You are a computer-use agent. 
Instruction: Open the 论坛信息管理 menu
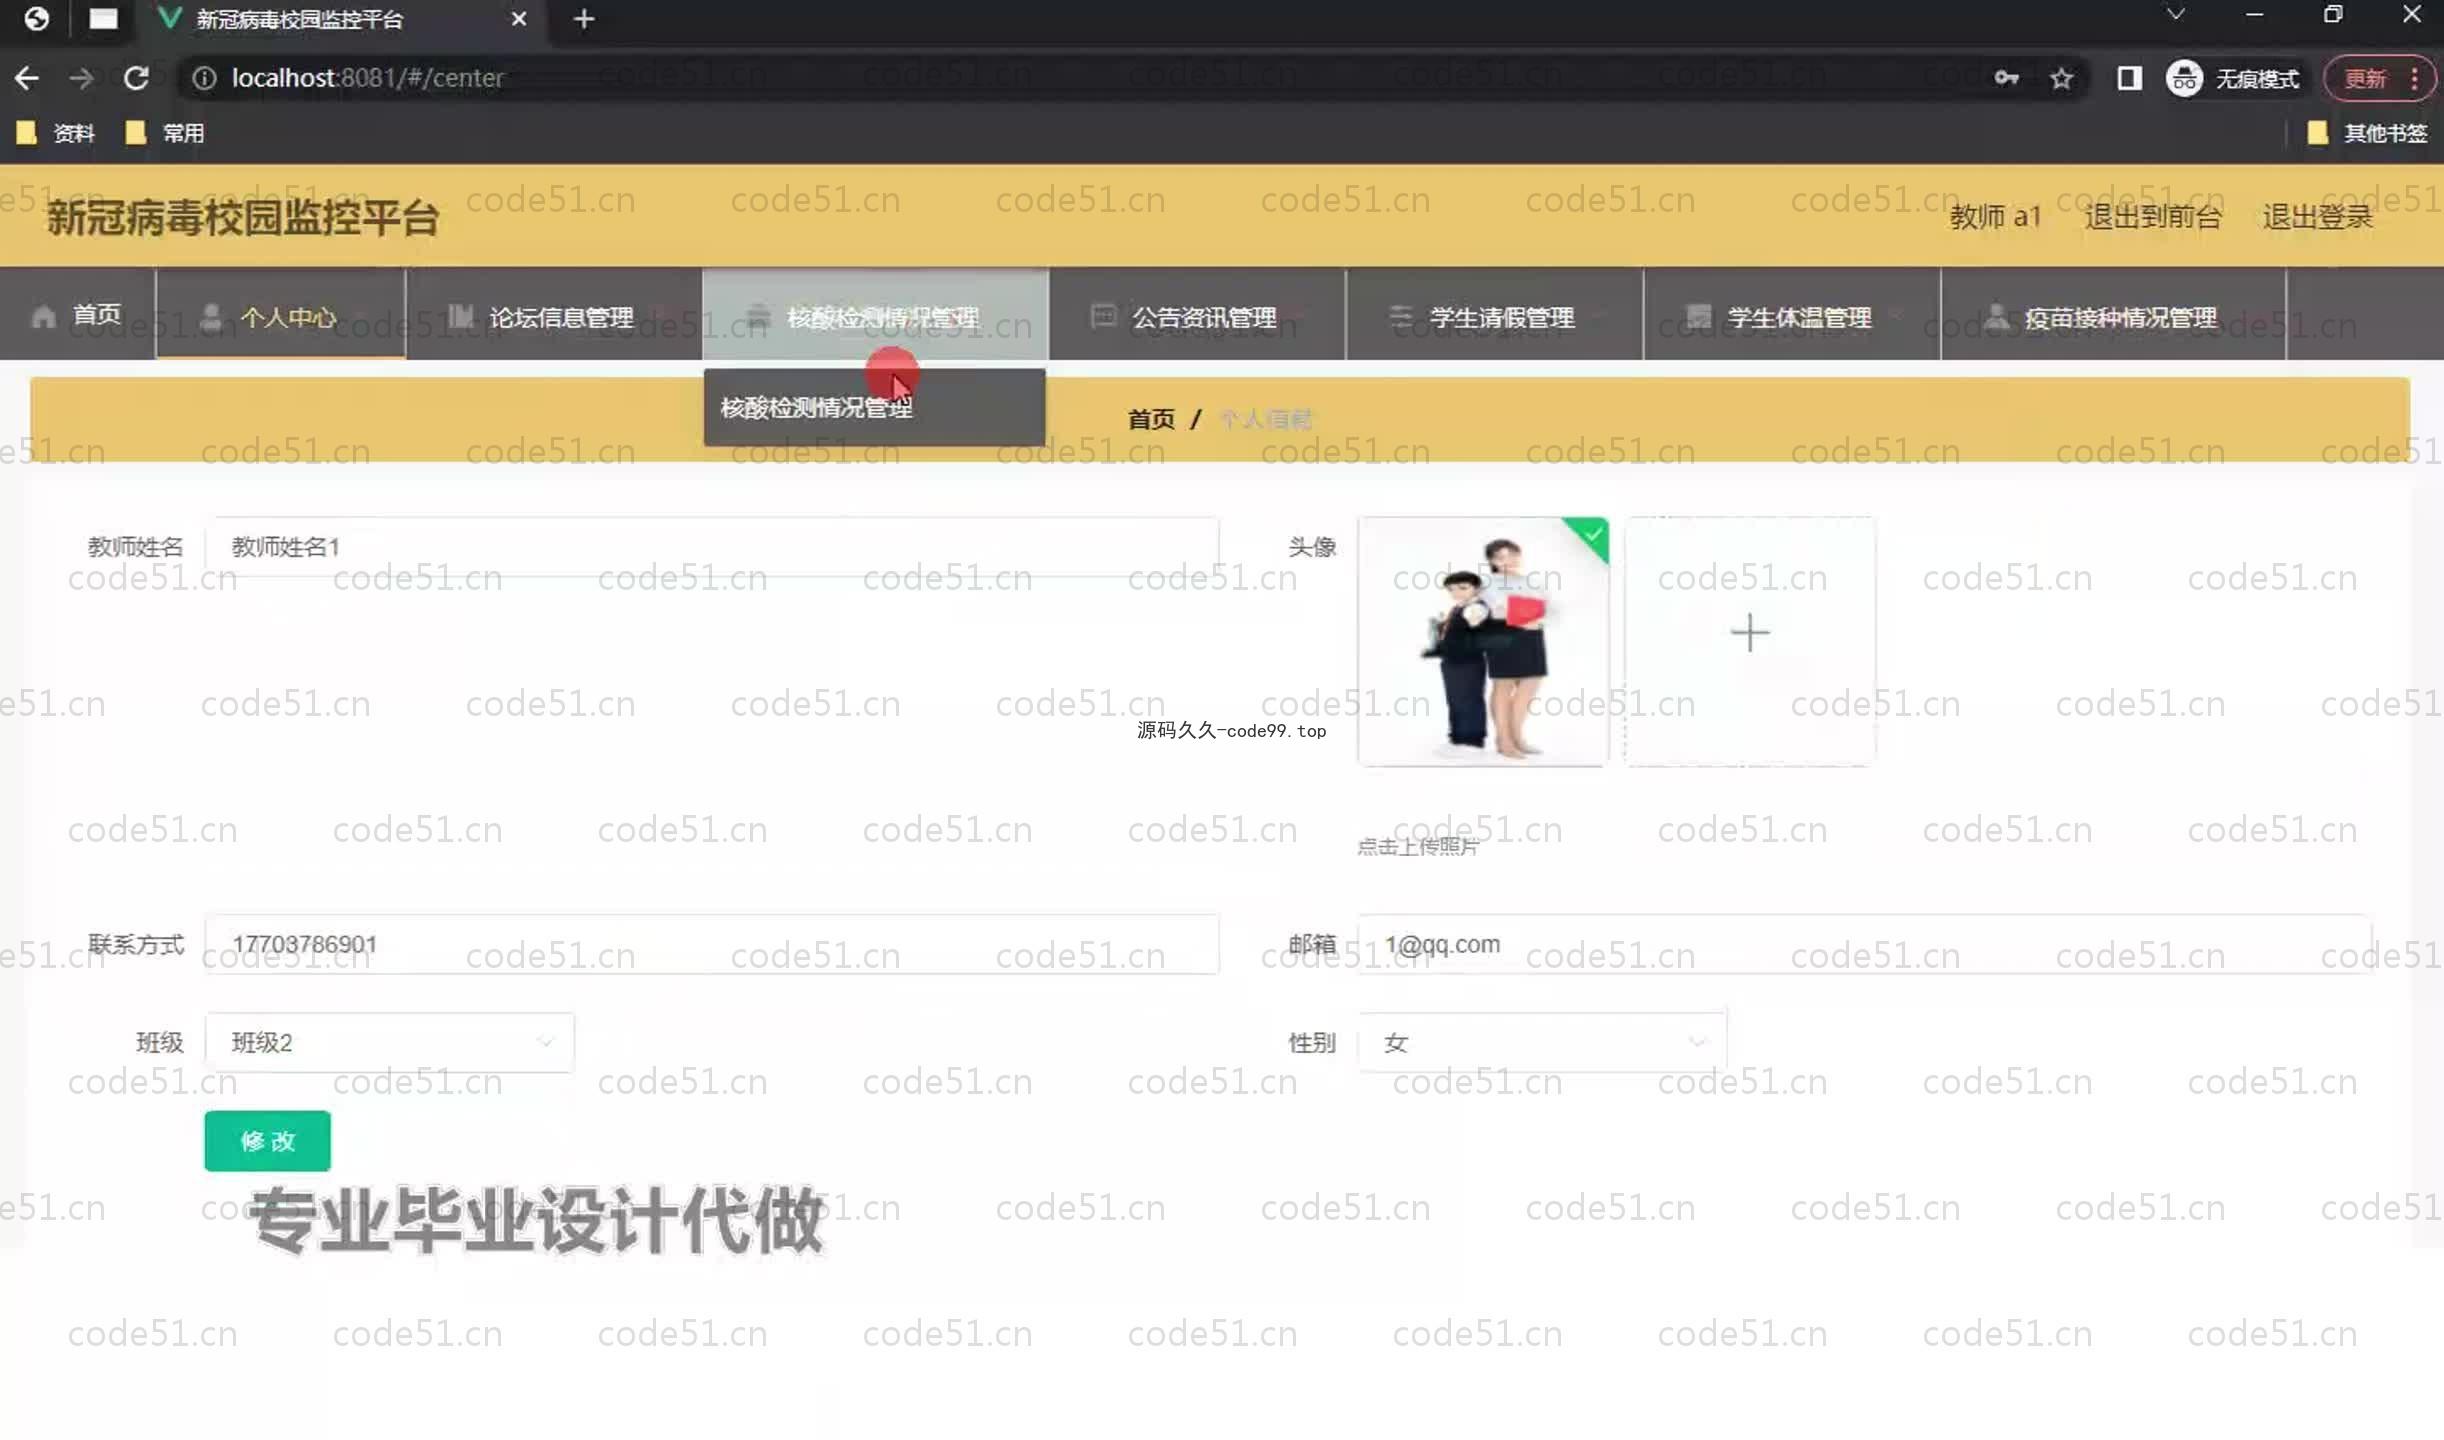(x=554, y=315)
